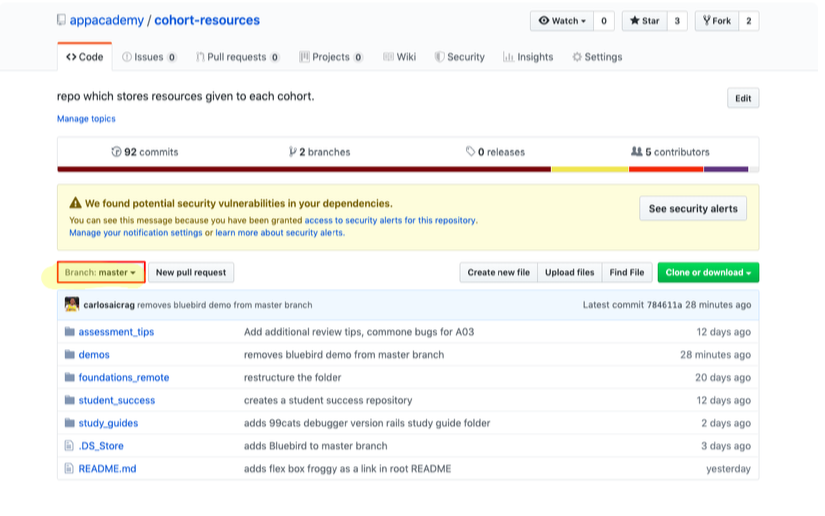The height and width of the screenshot is (516, 825).
Task: Open the Projects tab
Action: coord(331,57)
